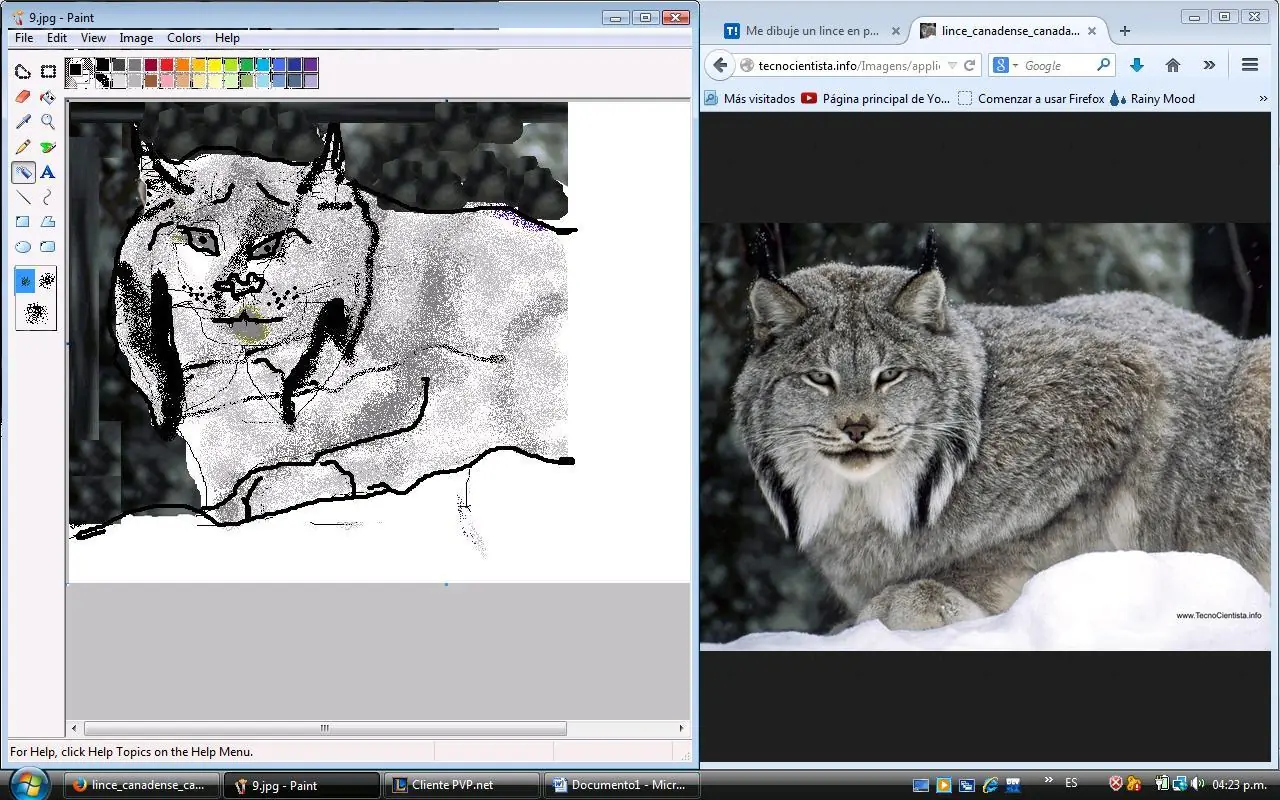Select the medium airbrush spray size

[47, 282]
